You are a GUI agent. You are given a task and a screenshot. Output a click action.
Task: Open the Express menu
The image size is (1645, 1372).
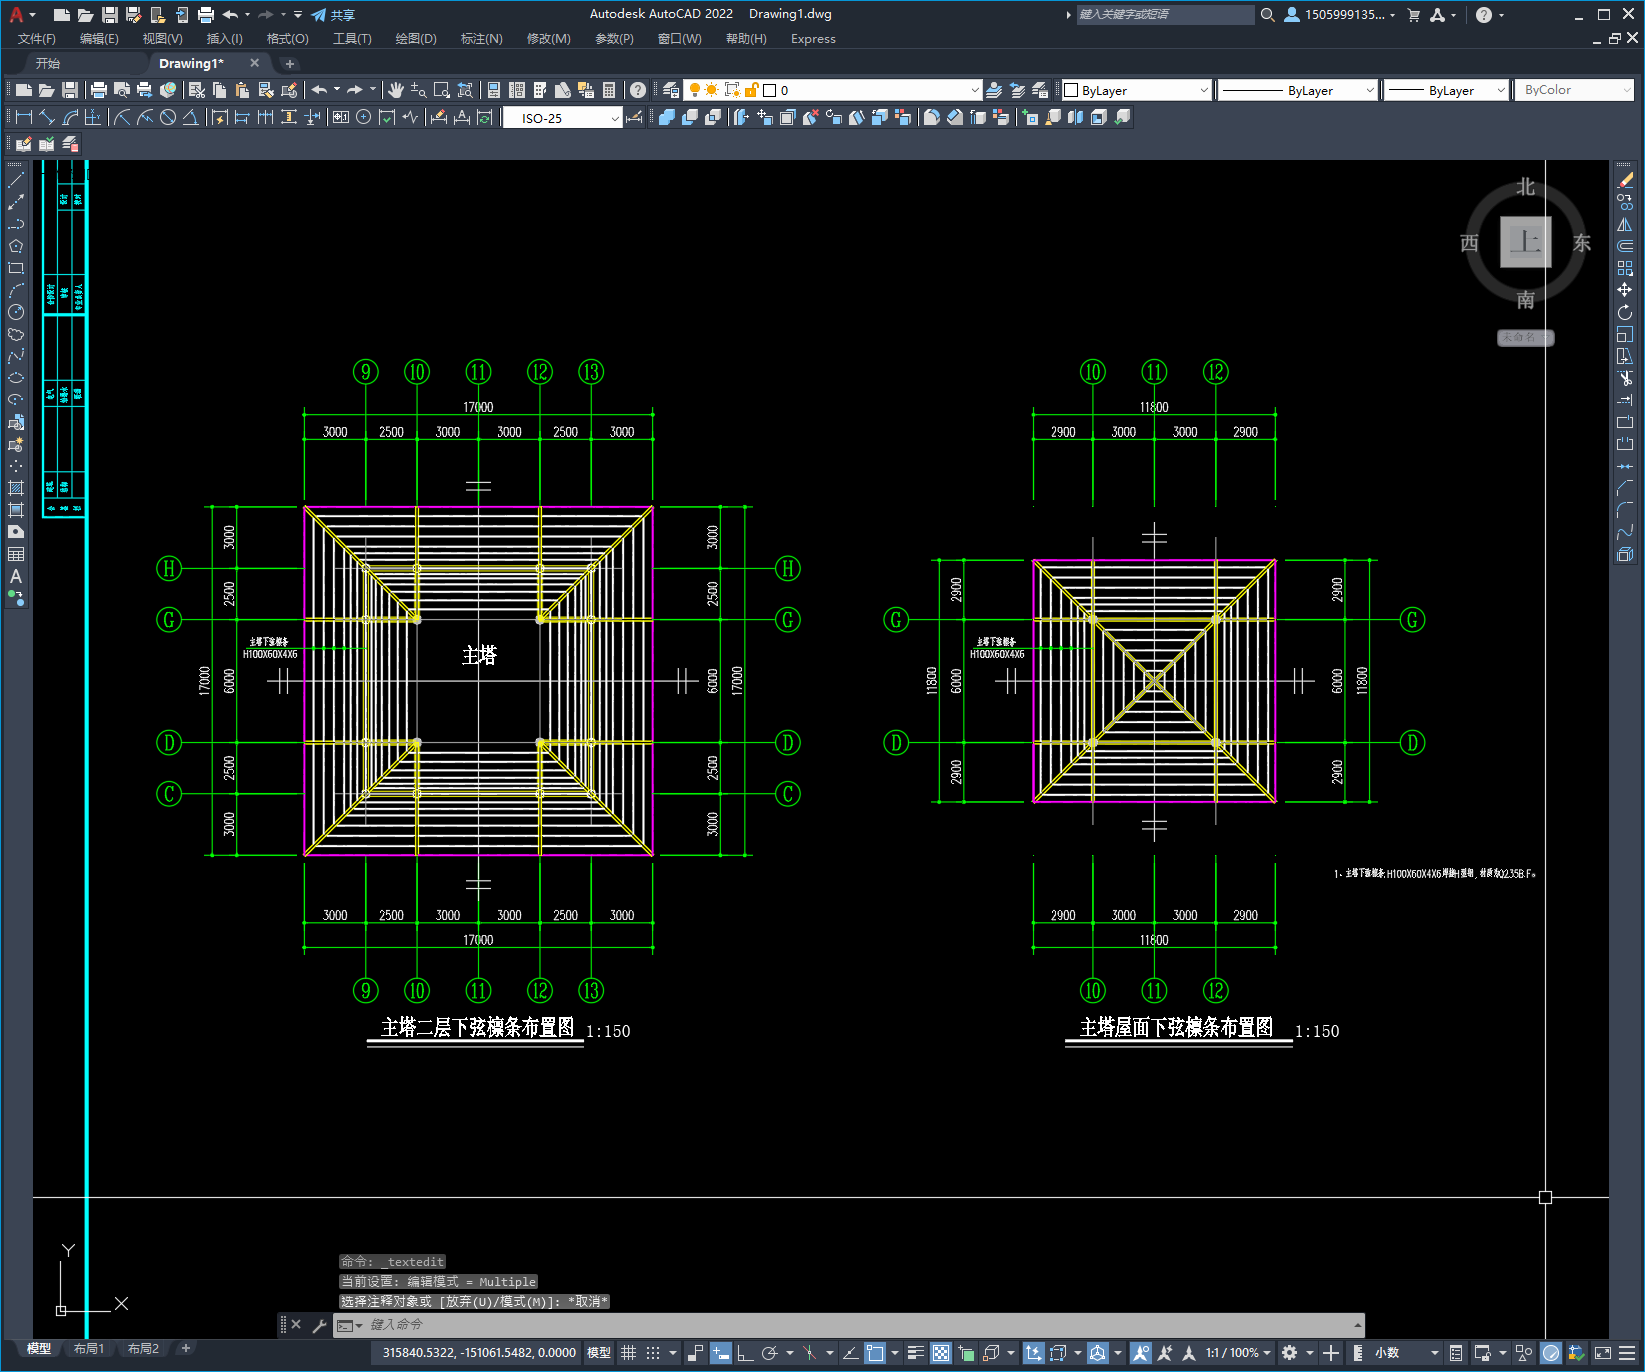(813, 39)
